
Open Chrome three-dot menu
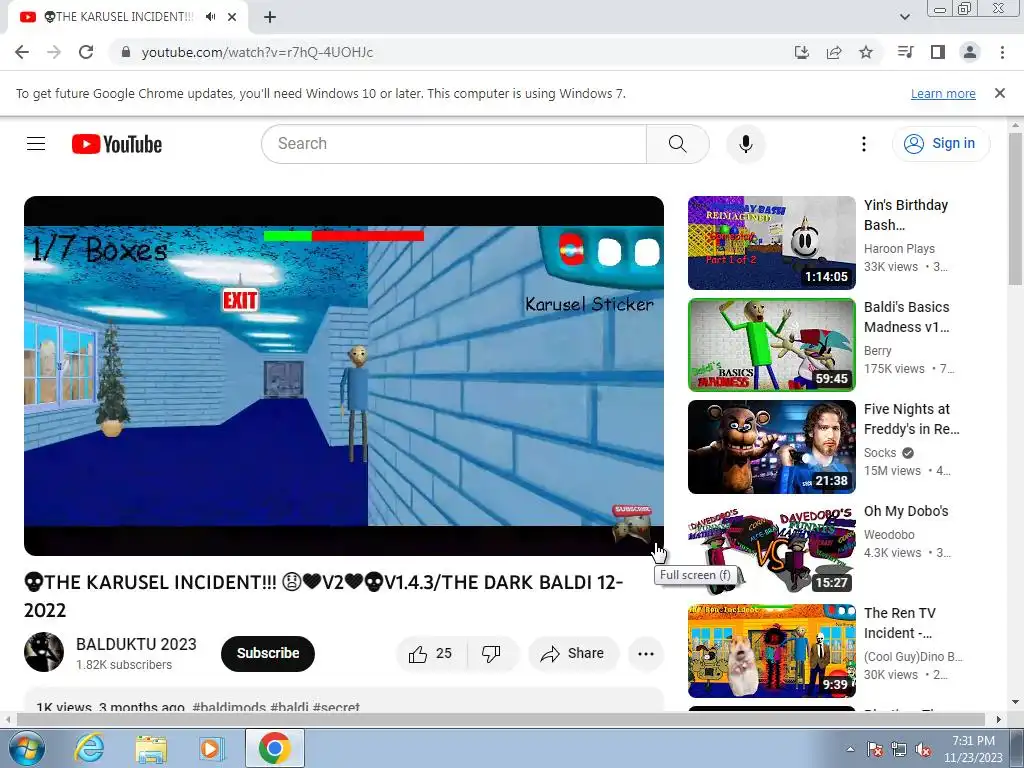(x=1002, y=52)
